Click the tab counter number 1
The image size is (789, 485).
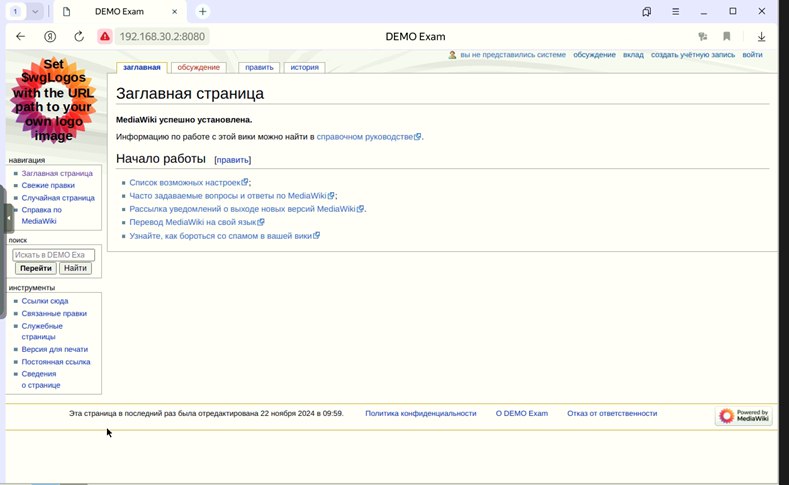(16, 11)
